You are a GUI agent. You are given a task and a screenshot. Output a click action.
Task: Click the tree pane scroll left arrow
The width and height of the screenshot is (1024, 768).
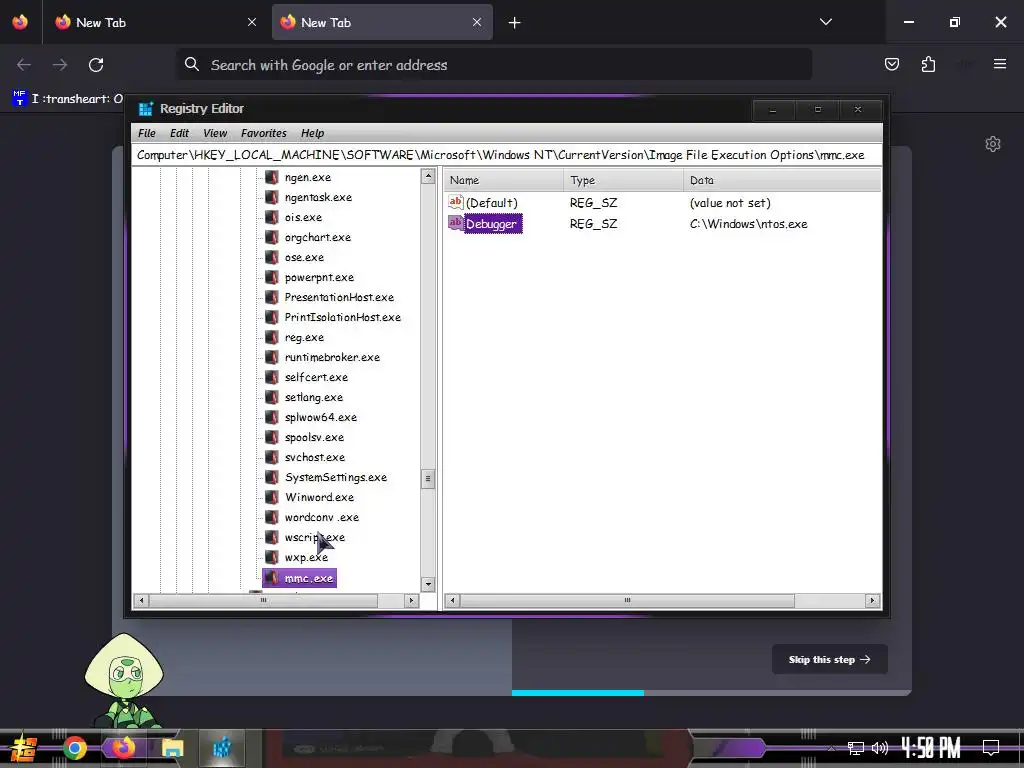pyautogui.click(x=141, y=600)
